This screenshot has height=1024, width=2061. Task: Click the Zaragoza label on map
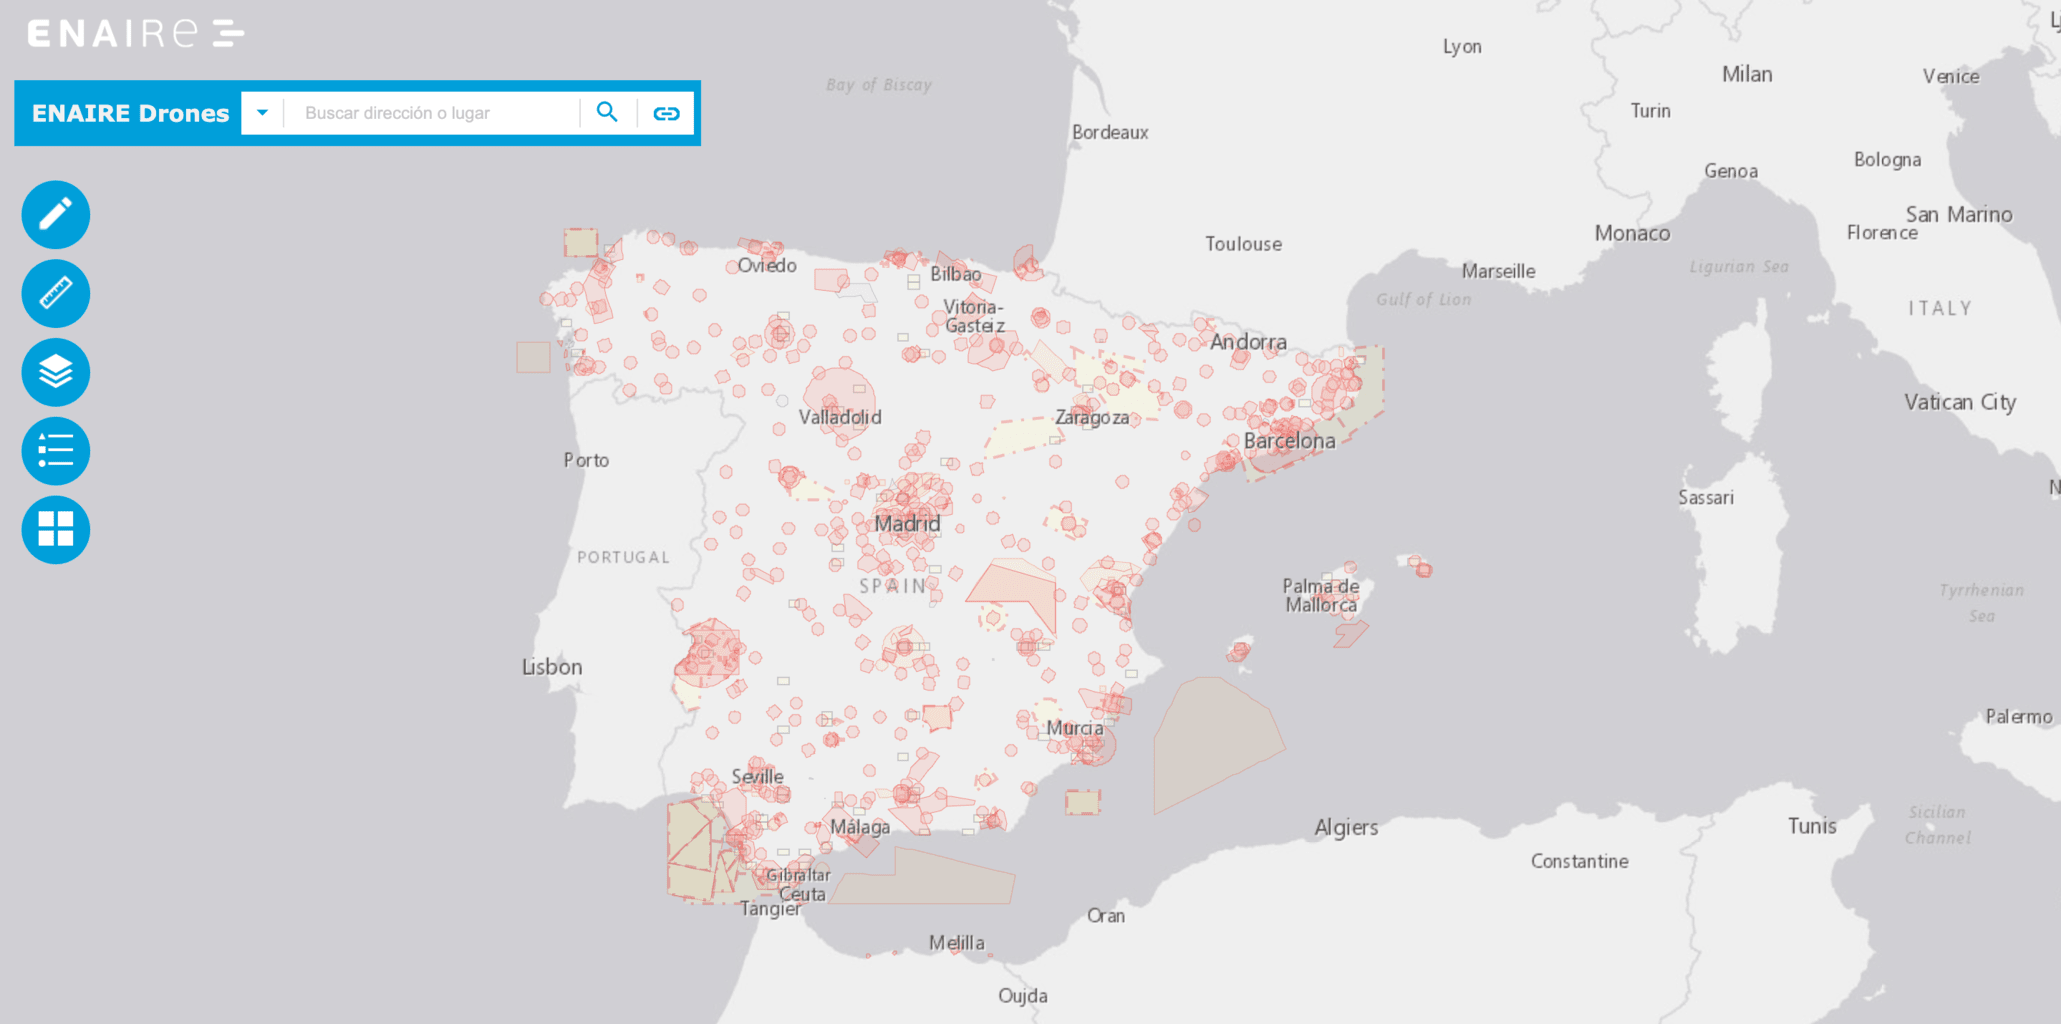pyautogui.click(x=1092, y=418)
